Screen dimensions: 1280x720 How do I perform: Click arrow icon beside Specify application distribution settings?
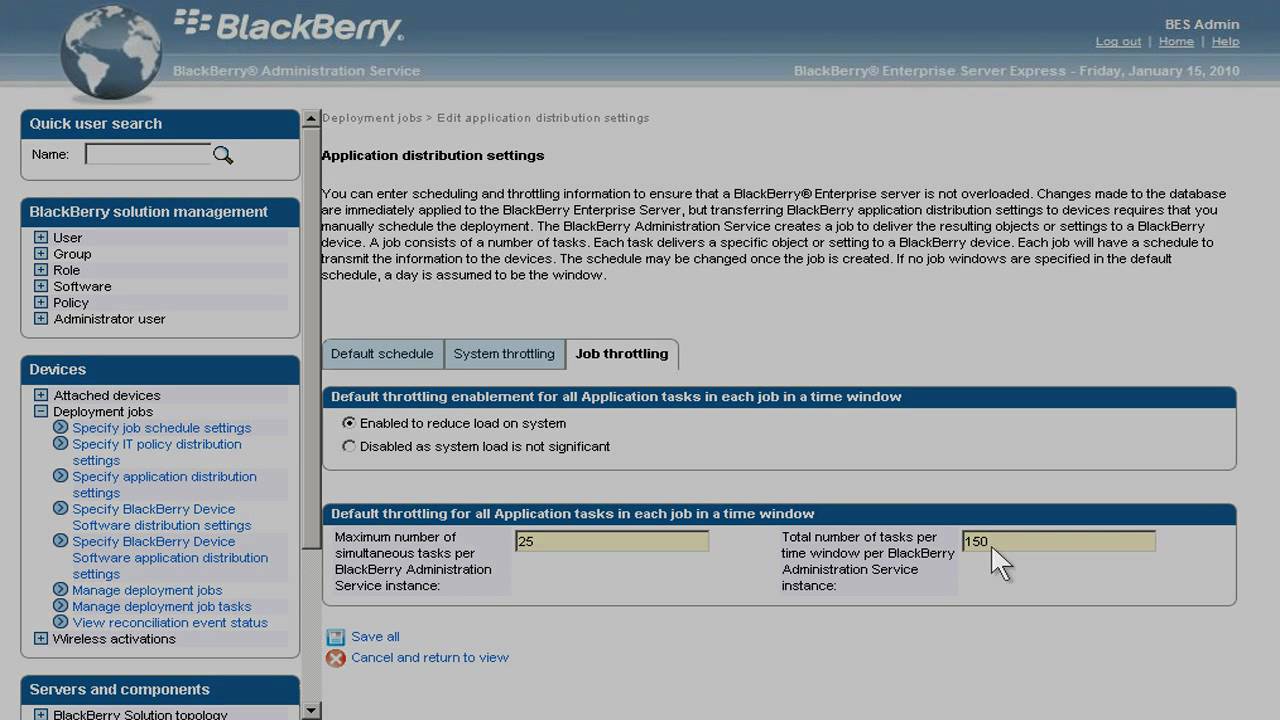tap(60, 477)
